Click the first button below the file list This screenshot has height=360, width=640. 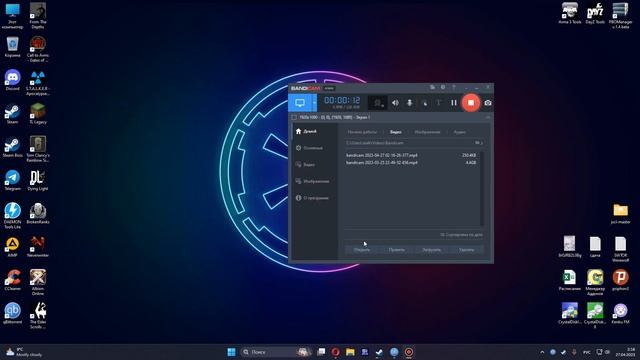coord(362,249)
